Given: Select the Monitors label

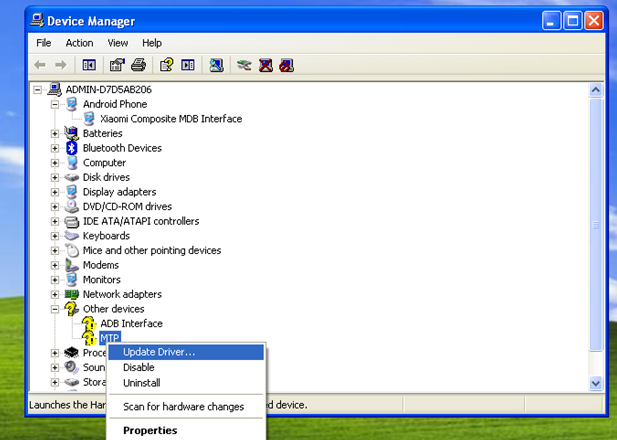Looking at the screenshot, I should point(102,280).
